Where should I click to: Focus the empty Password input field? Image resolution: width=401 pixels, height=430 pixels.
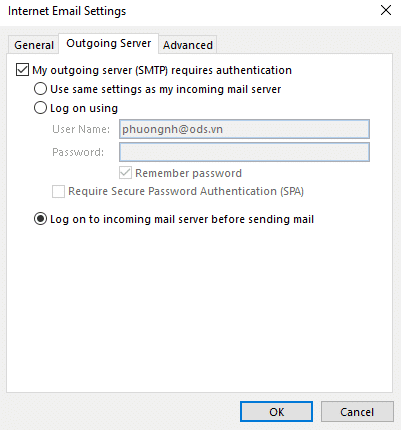(244, 152)
